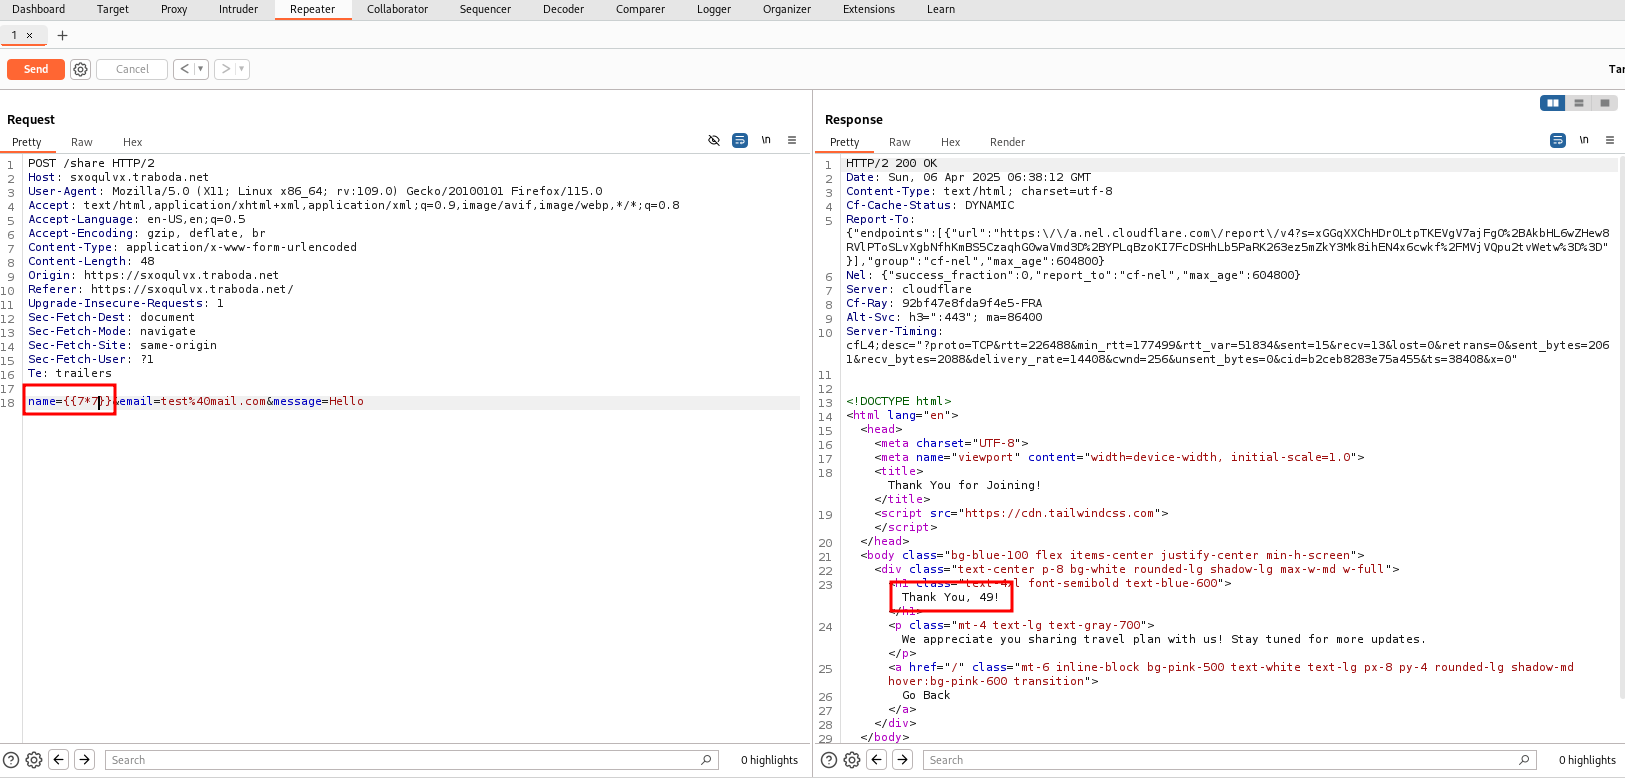Select Request Pretty view tab

[27, 142]
